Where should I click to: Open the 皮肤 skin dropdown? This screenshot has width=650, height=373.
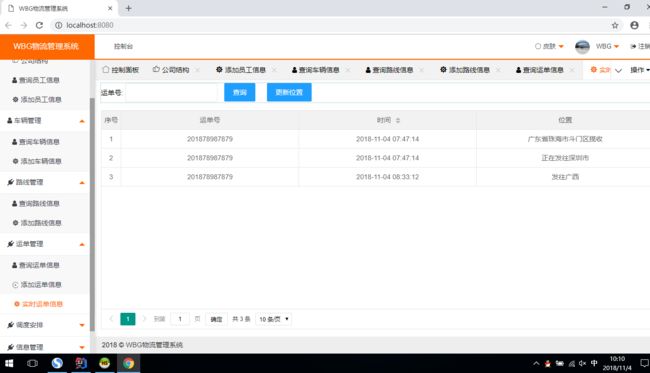click(549, 46)
